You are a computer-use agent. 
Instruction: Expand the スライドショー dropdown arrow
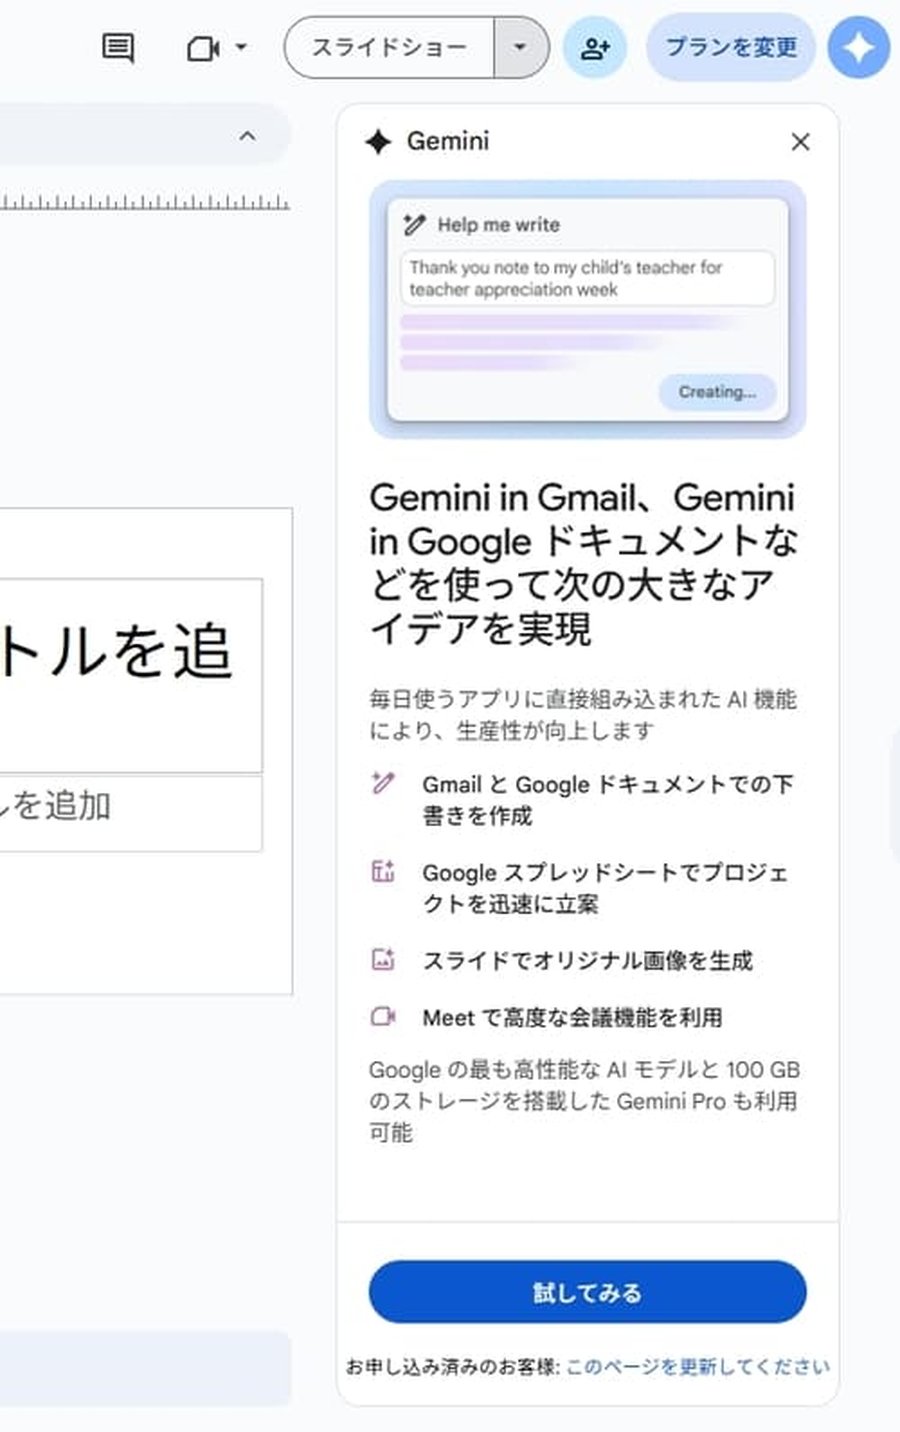(x=521, y=47)
